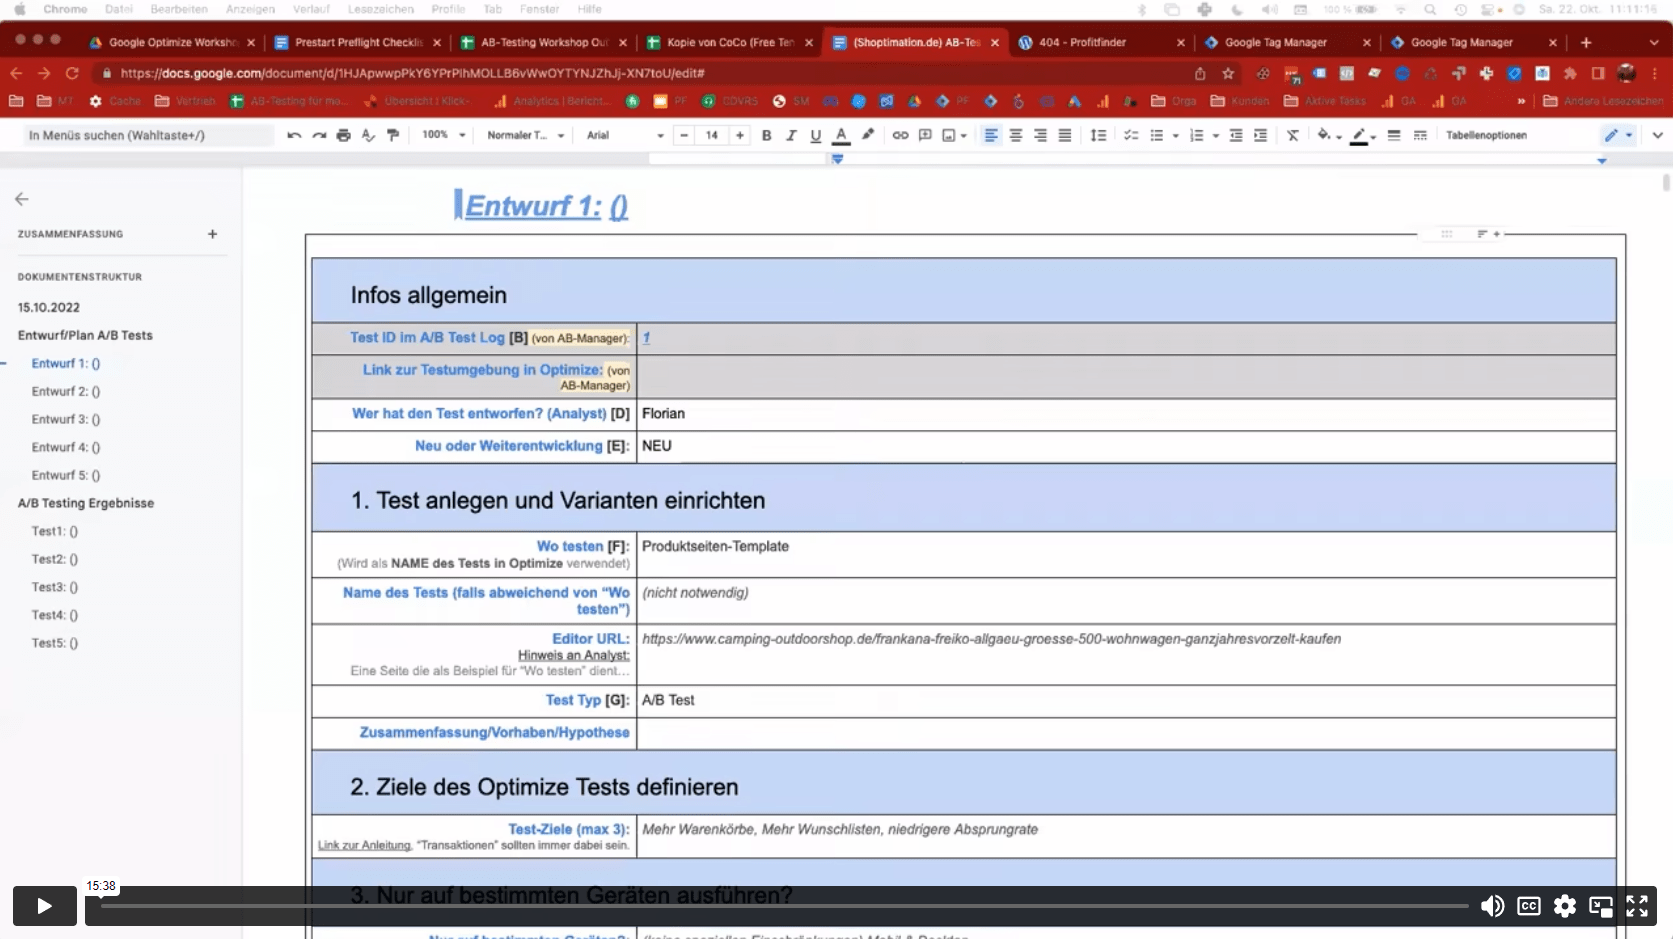
Task: Toggle closed captions on the video
Action: [1528, 906]
